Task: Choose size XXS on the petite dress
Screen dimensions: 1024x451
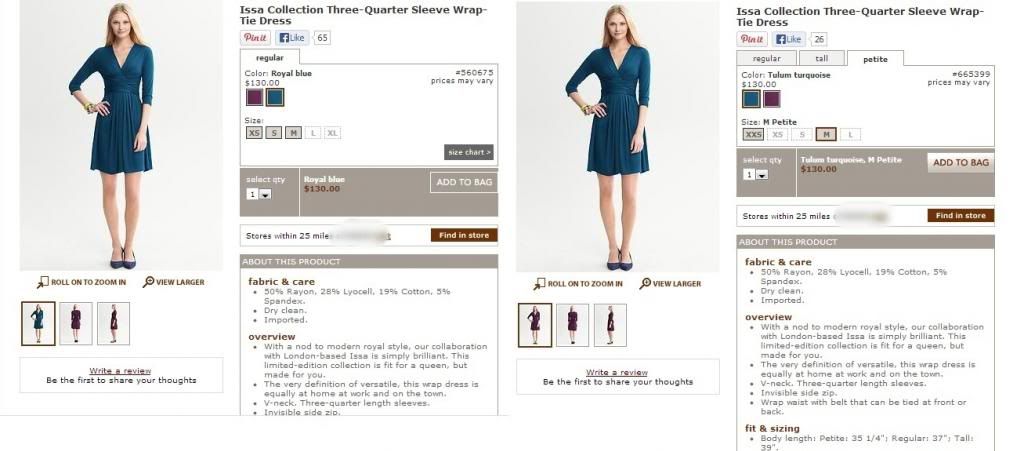Action: point(753,134)
